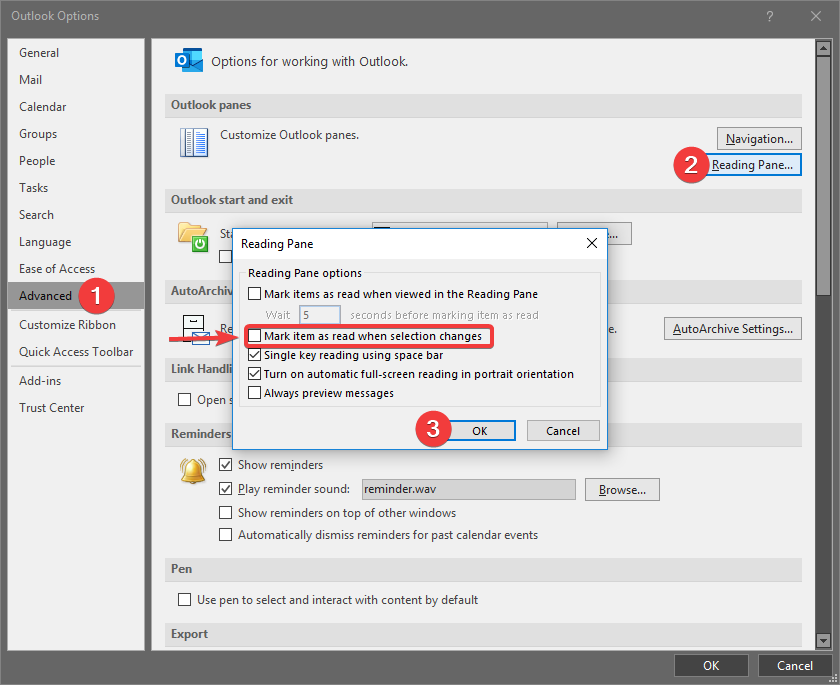Screen dimensions: 840x685
Task: Go to Tasks options
Action: coord(76,187)
